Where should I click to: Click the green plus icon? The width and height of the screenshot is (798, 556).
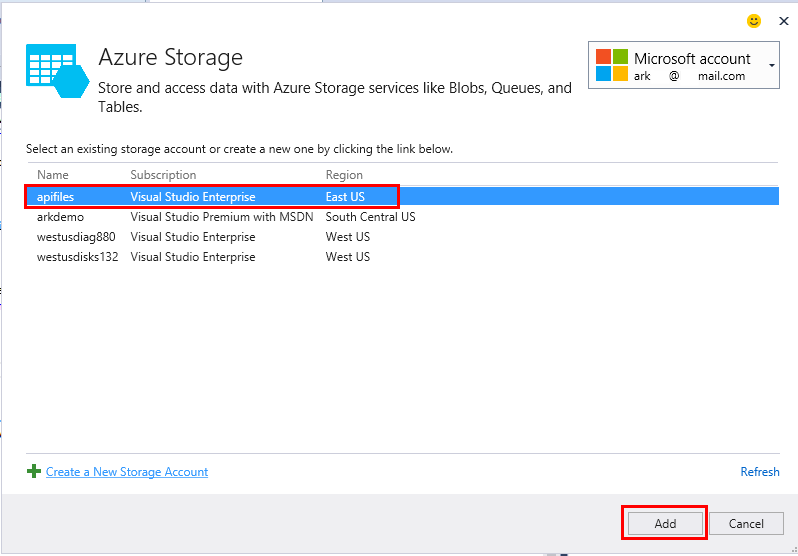tap(34, 472)
